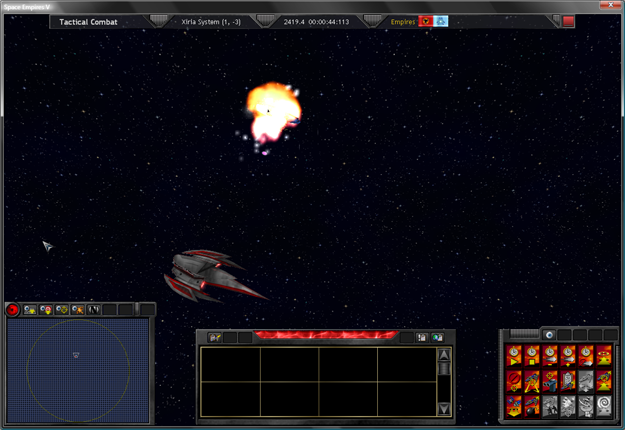Click the ship design icon on center panel
This screenshot has height=430, width=625.
[214, 338]
